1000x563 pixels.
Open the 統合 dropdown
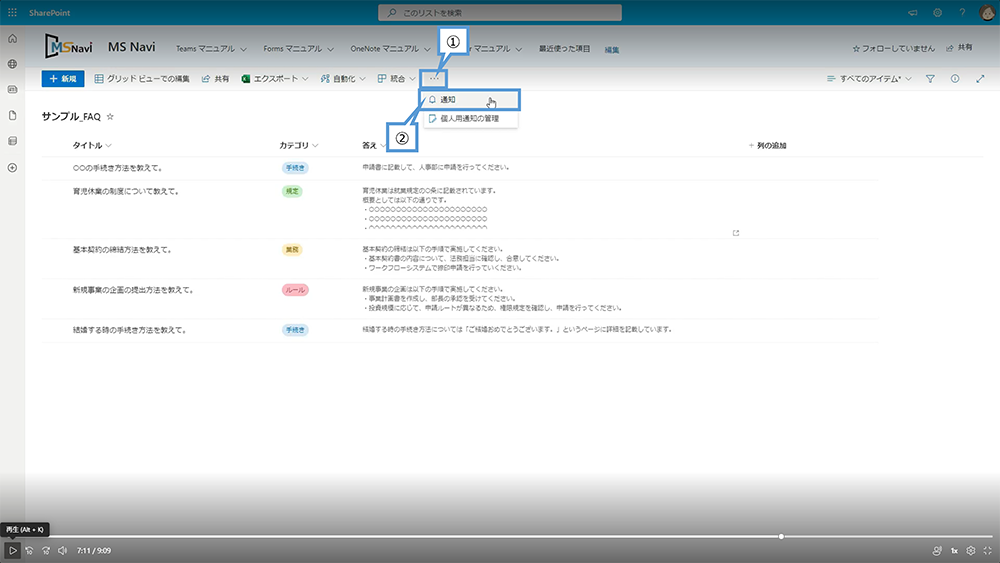pyautogui.click(x=397, y=79)
